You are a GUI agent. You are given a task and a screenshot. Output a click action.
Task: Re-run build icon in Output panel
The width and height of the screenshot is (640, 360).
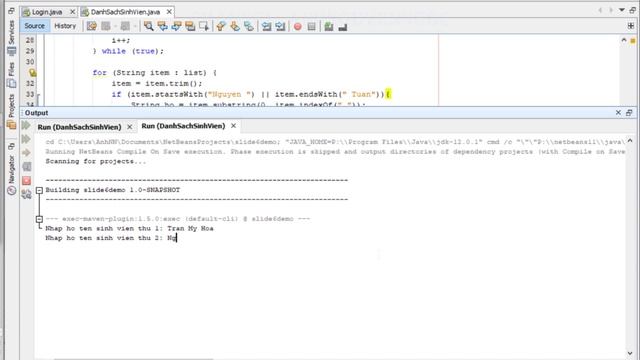26,125
